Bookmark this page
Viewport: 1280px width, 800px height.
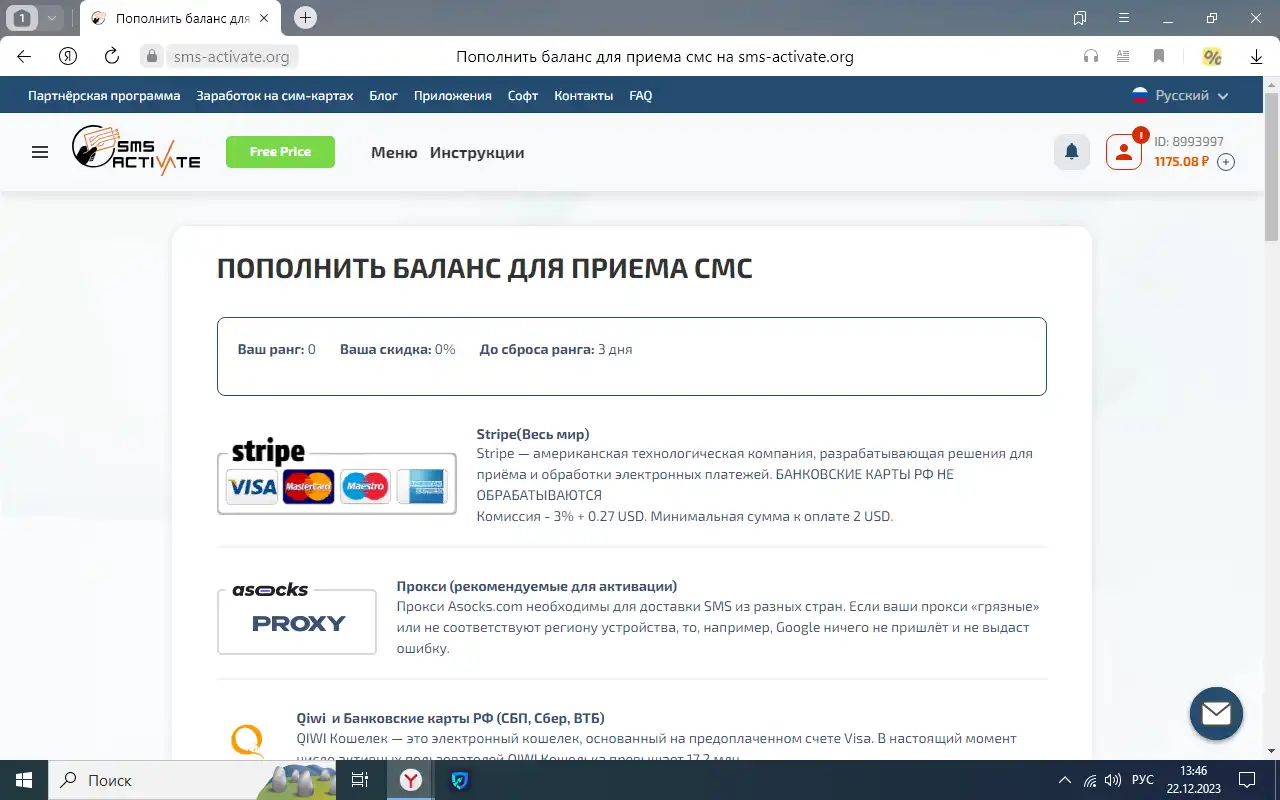[1159, 57]
